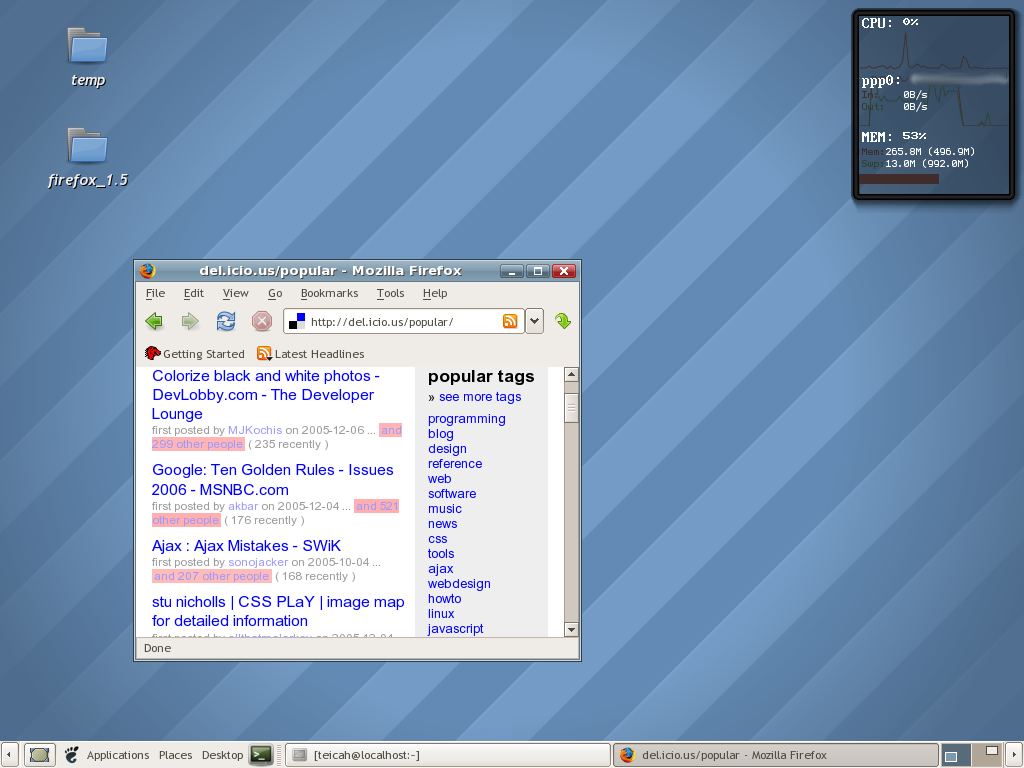
Task: Click the del.icio.us favicon in URL field
Action: pyautogui.click(x=297, y=321)
